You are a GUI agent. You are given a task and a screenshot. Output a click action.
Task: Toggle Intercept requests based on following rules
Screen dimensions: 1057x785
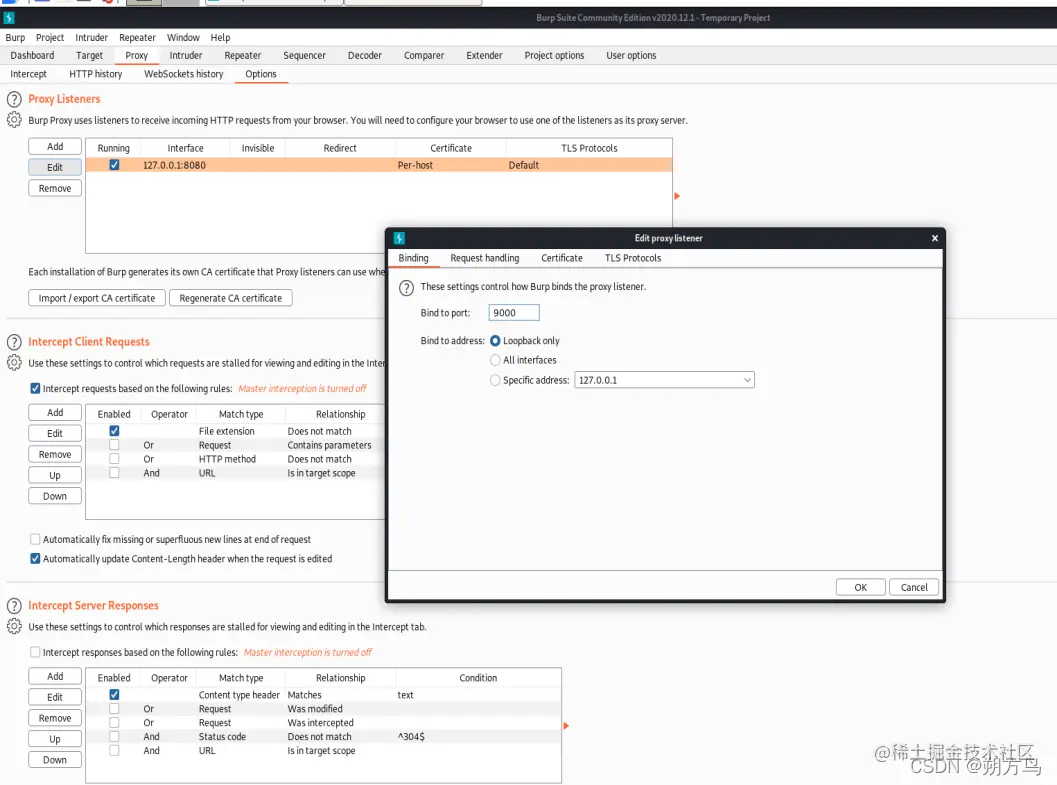[35, 388]
